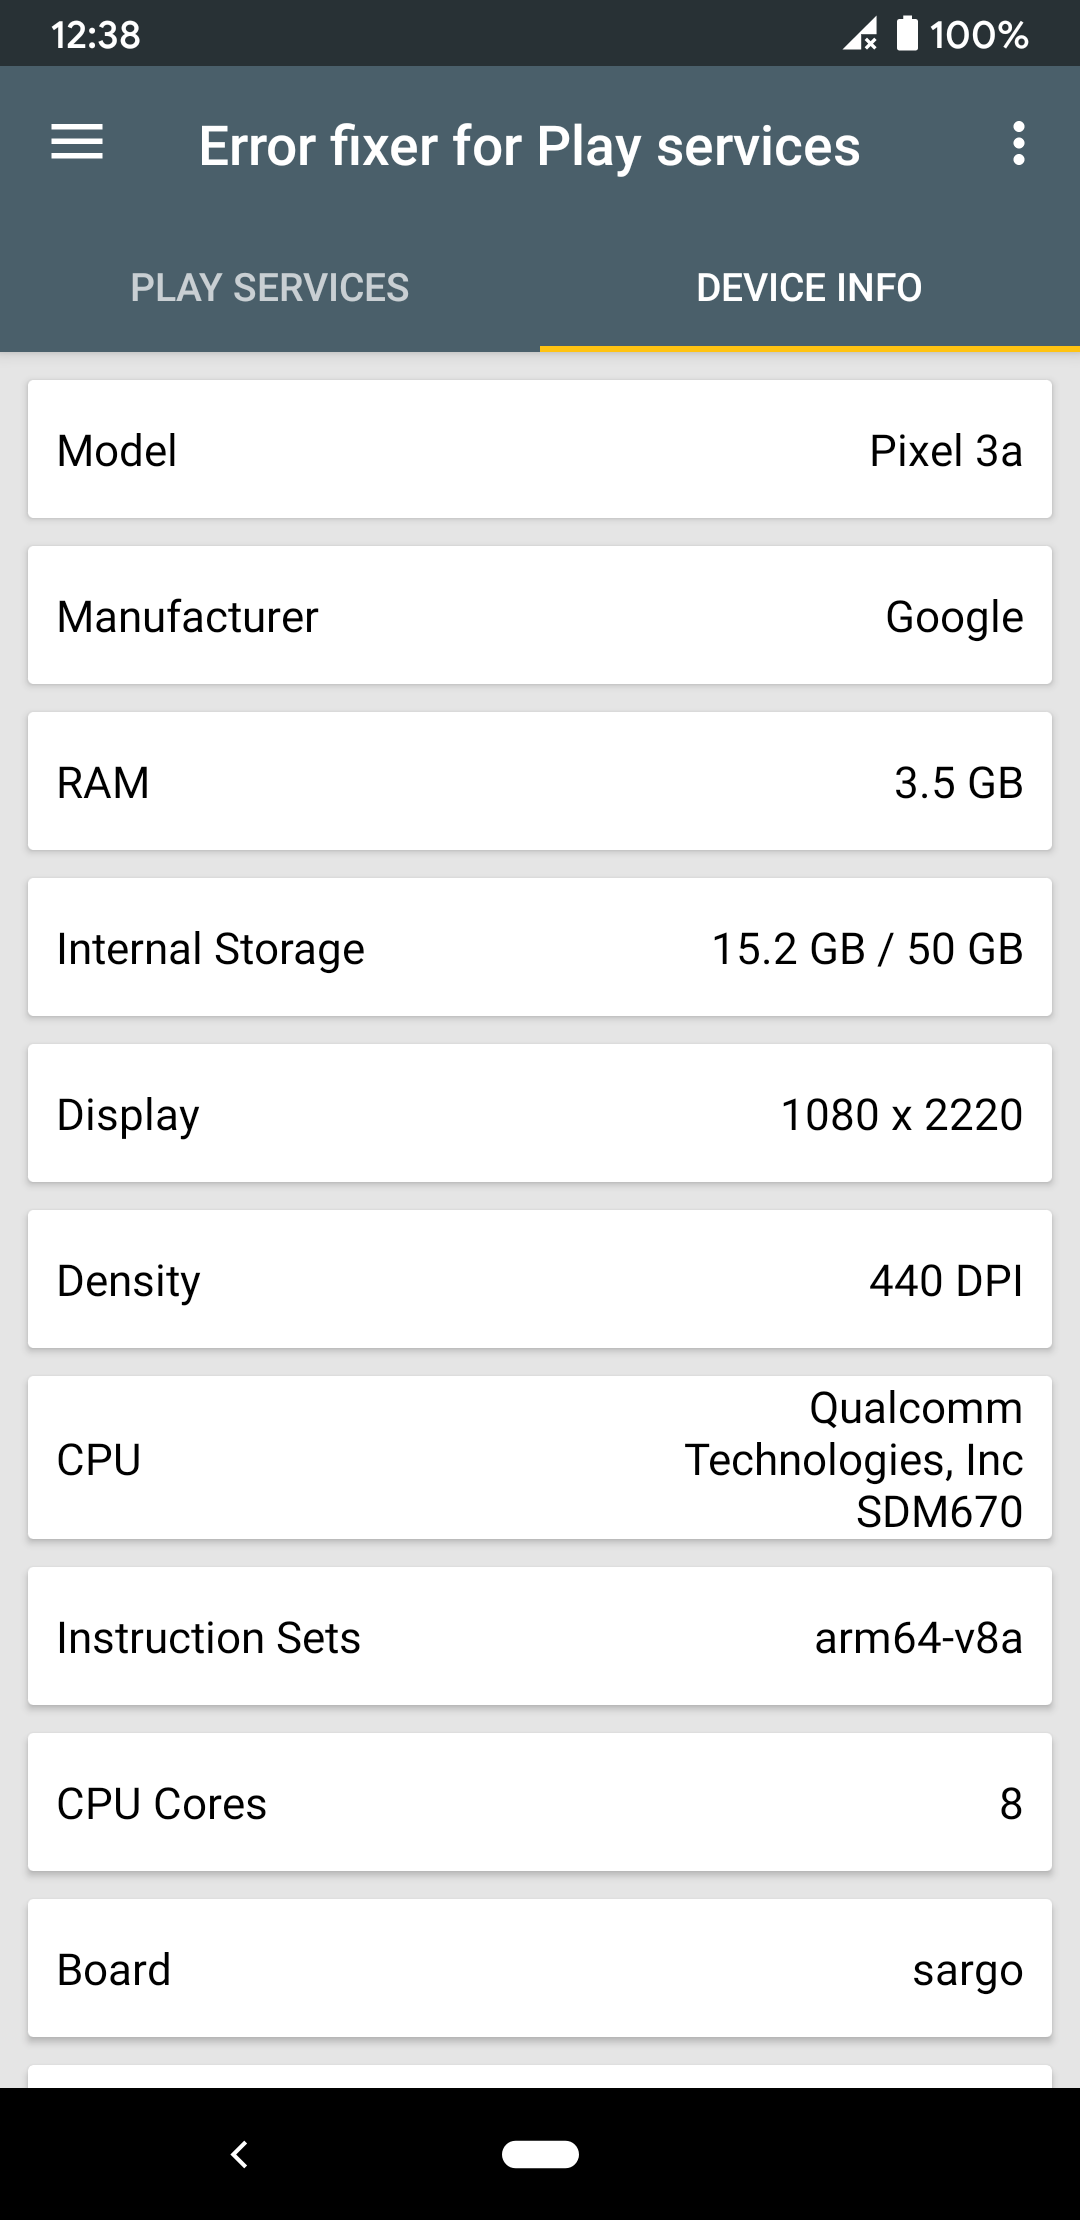Select the CPU Qualcomm SDM670 card

(540, 1458)
